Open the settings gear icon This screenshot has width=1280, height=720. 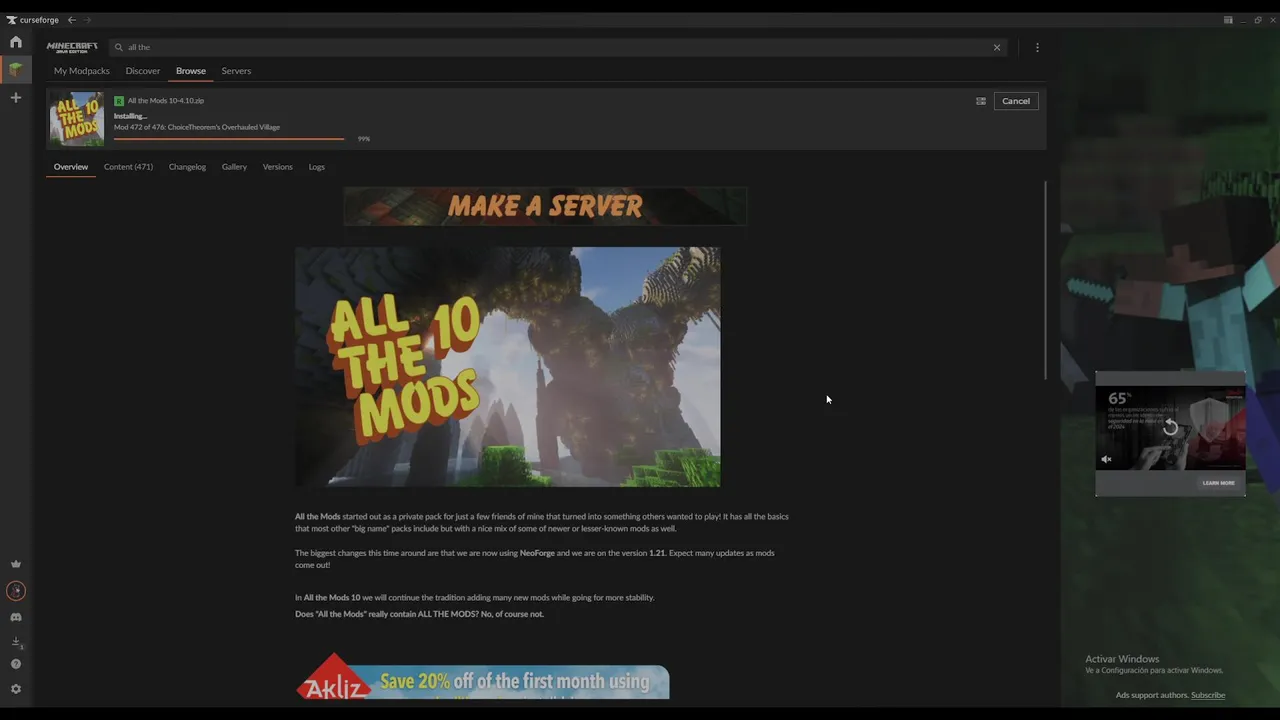pyautogui.click(x=16, y=689)
